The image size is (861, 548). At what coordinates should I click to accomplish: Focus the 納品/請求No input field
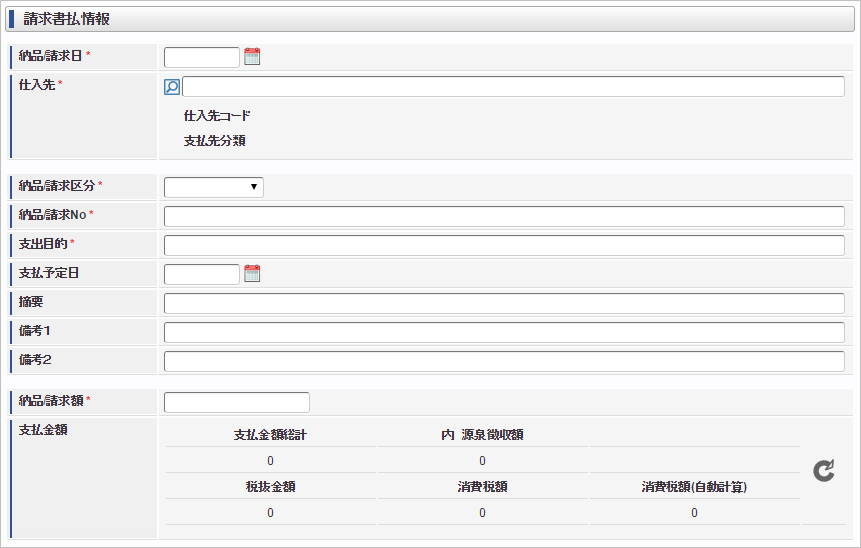(x=504, y=216)
